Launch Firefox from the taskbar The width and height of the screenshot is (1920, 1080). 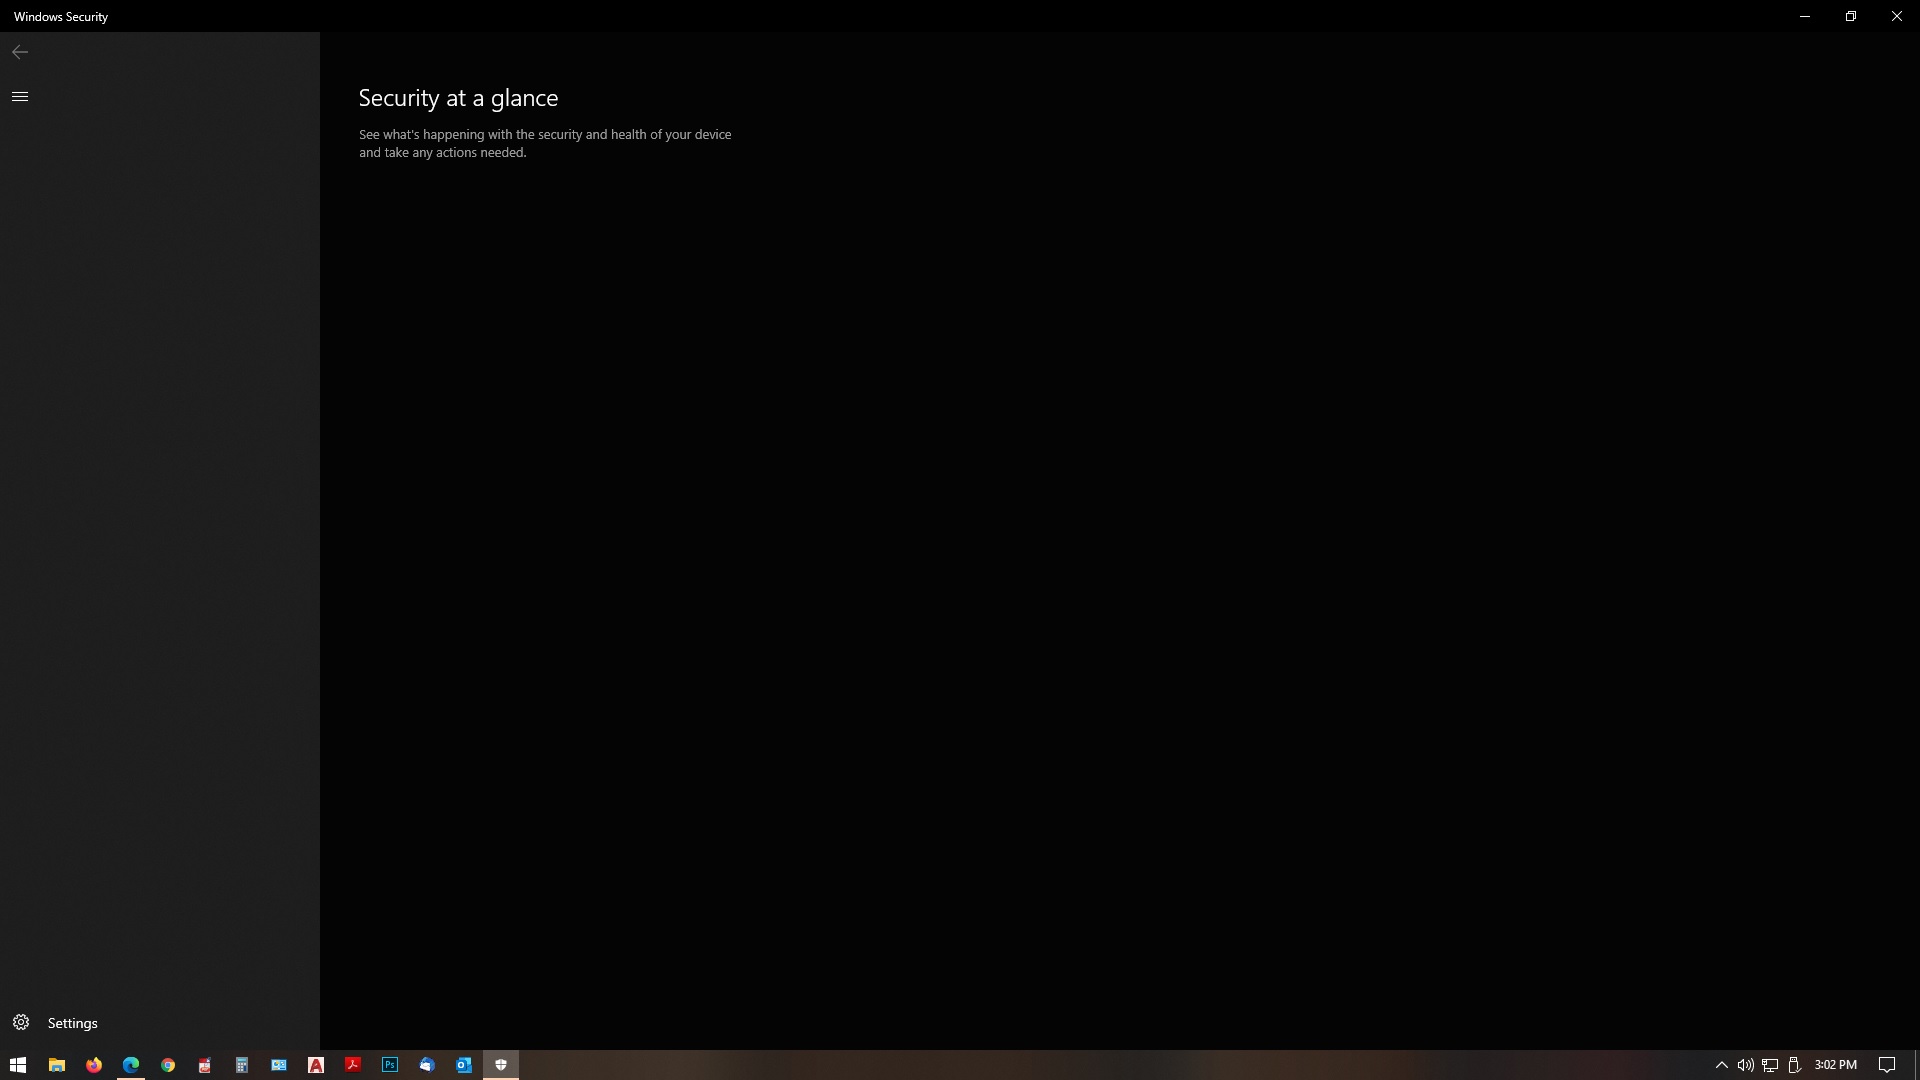point(94,1065)
